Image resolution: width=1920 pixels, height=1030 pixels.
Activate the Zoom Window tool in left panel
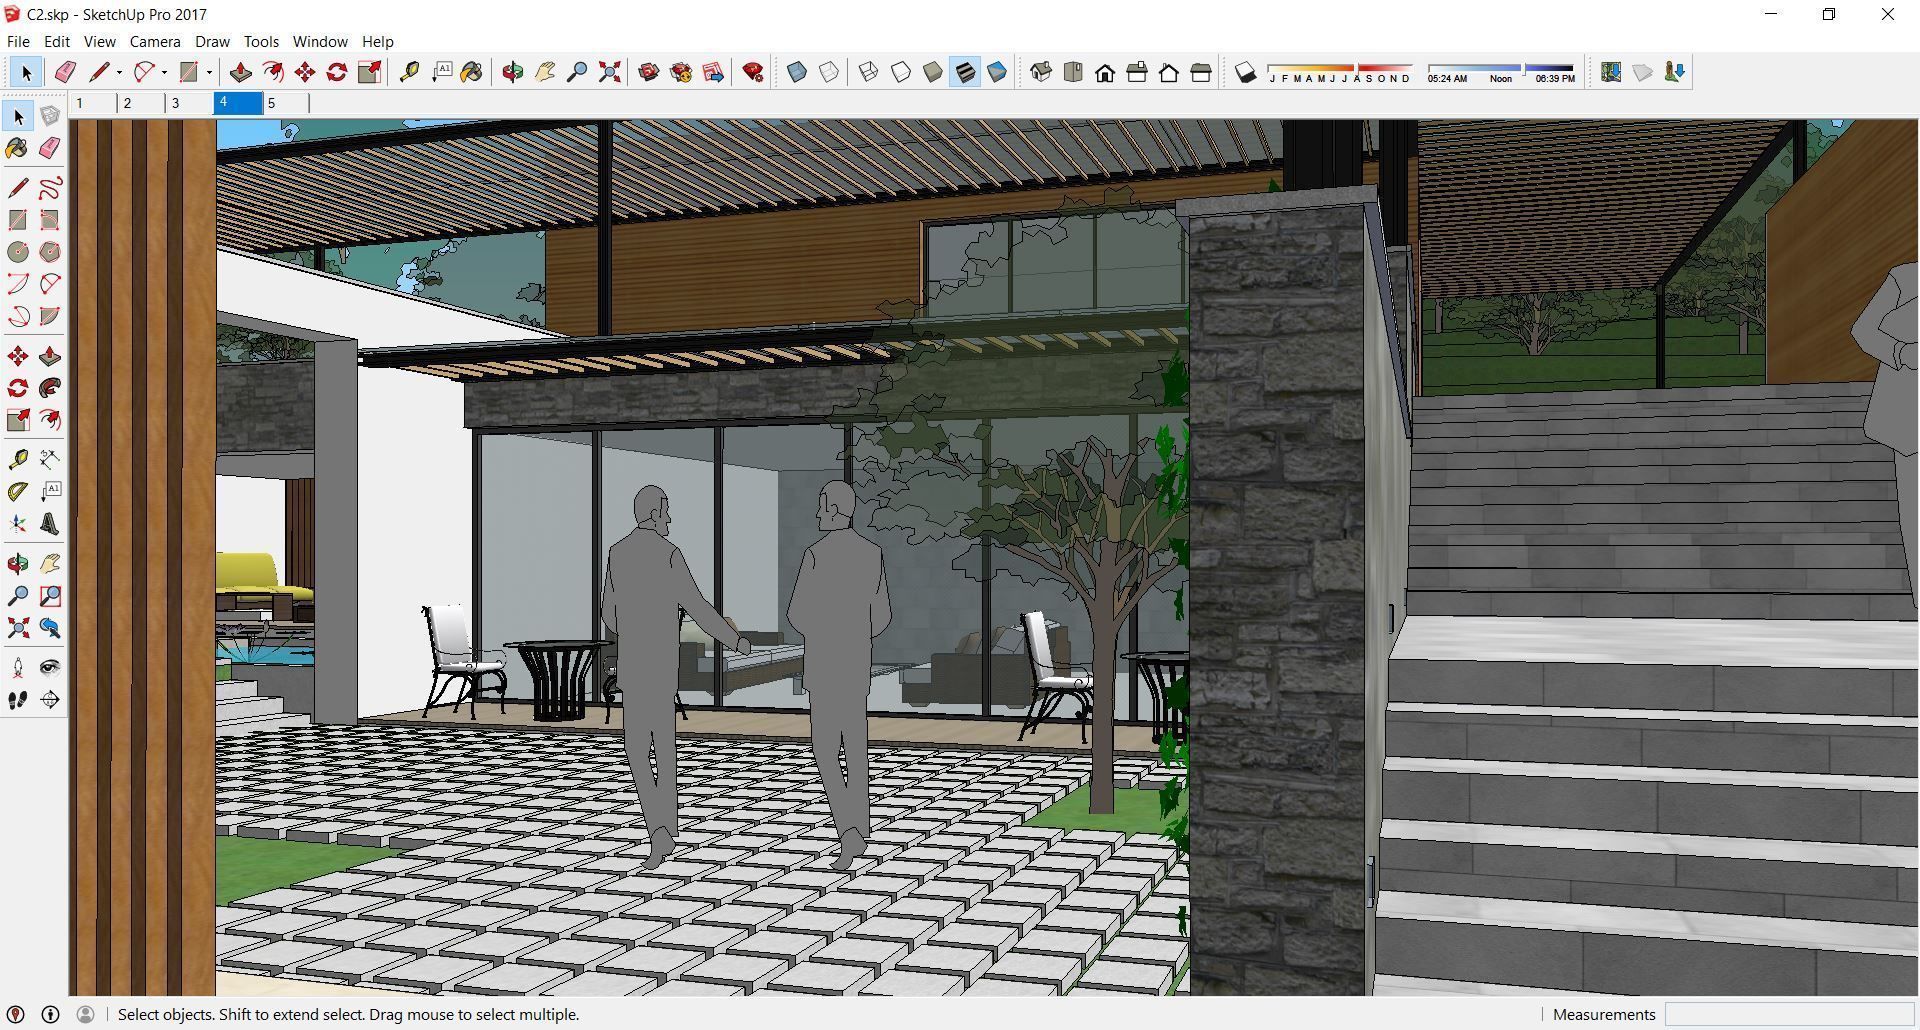pos(50,596)
